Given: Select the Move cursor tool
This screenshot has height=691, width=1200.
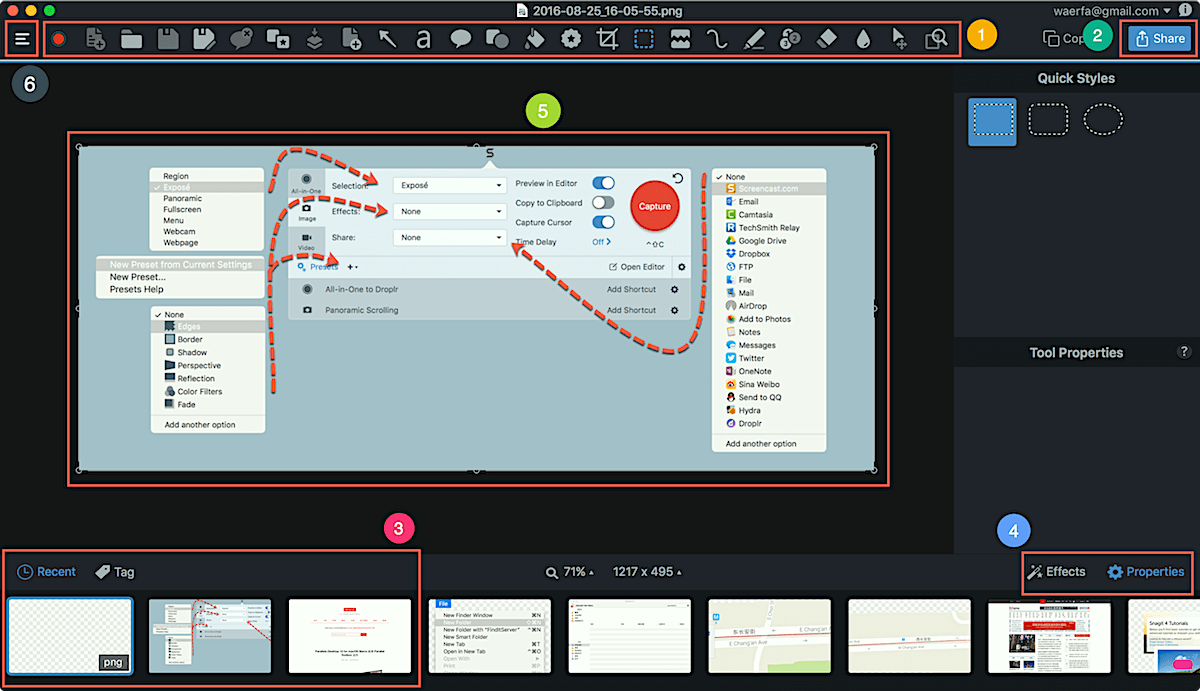Looking at the screenshot, I should point(899,40).
